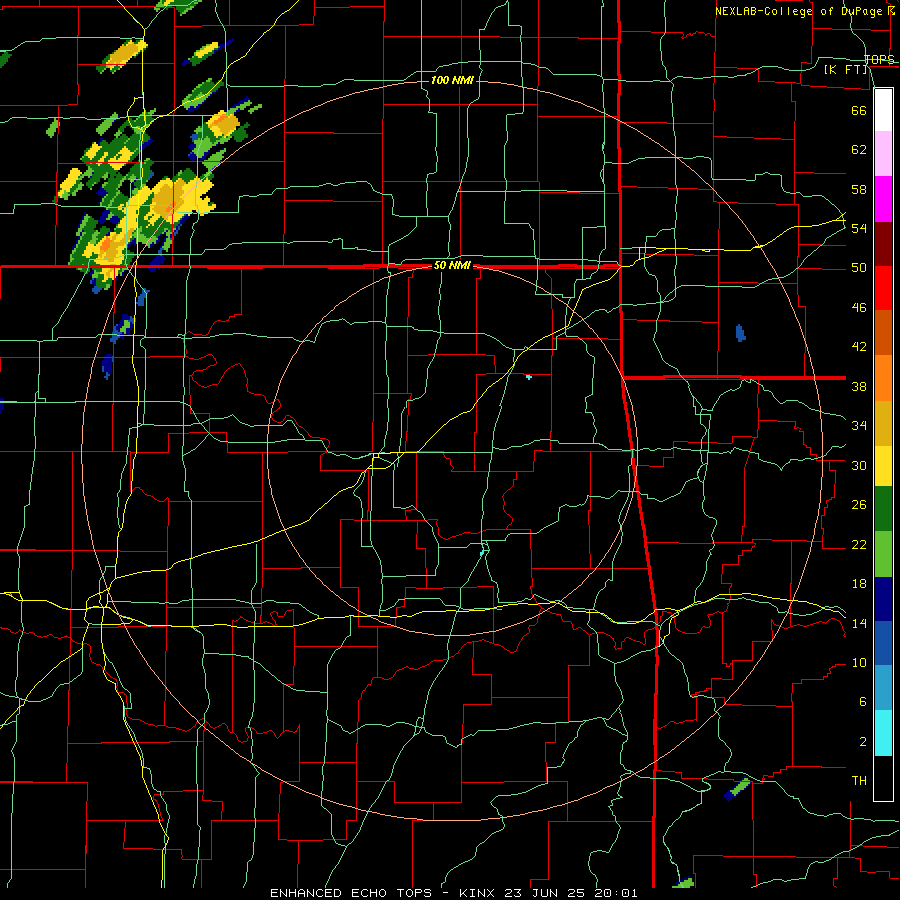Click the navy blue legend color band
The image size is (900, 900).
pyautogui.click(x=883, y=599)
